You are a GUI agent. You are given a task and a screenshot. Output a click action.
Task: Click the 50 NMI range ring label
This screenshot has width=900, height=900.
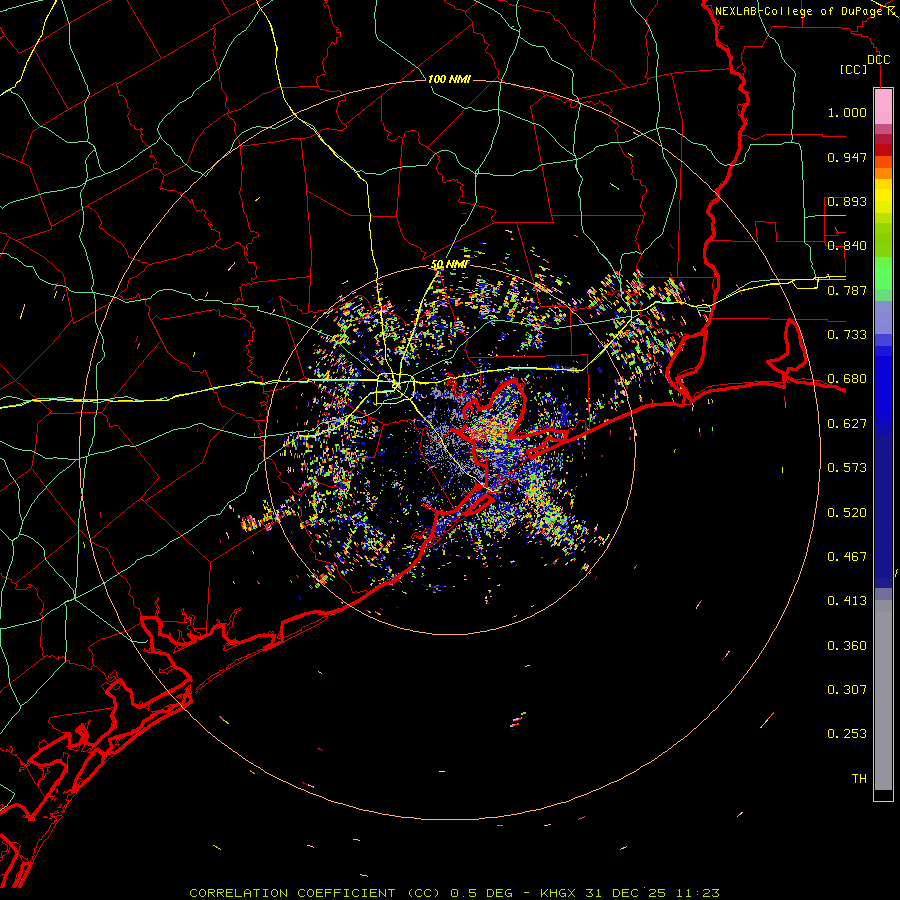pyautogui.click(x=449, y=264)
